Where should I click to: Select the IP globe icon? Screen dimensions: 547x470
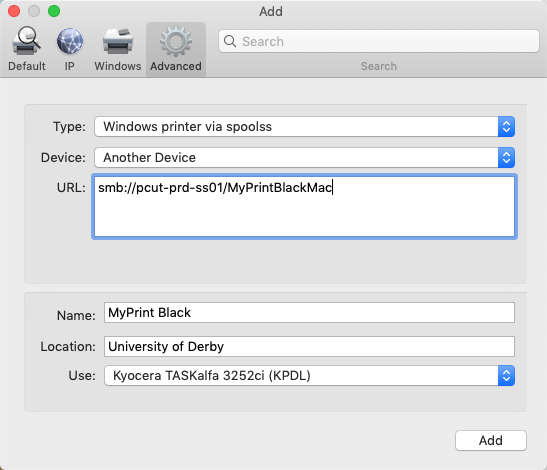pyautogui.click(x=70, y=41)
